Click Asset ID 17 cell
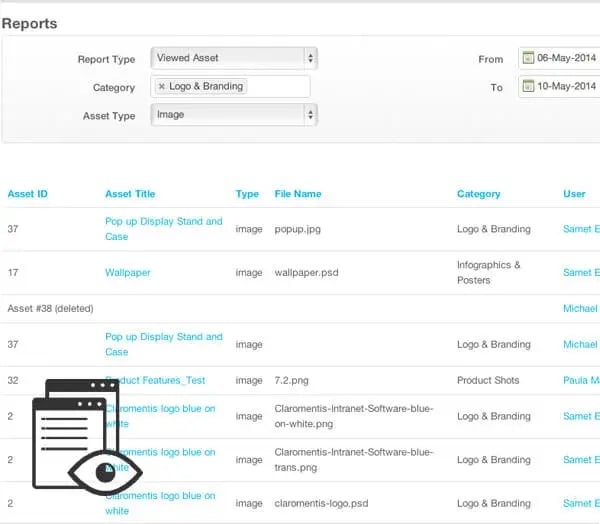The height and width of the screenshot is (524, 600). tap(13, 273)
